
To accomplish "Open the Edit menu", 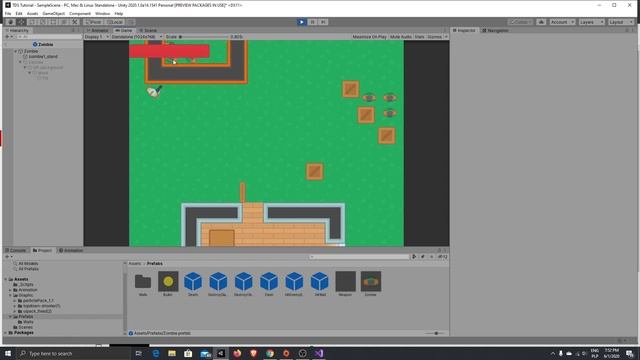I will [19, 13].
